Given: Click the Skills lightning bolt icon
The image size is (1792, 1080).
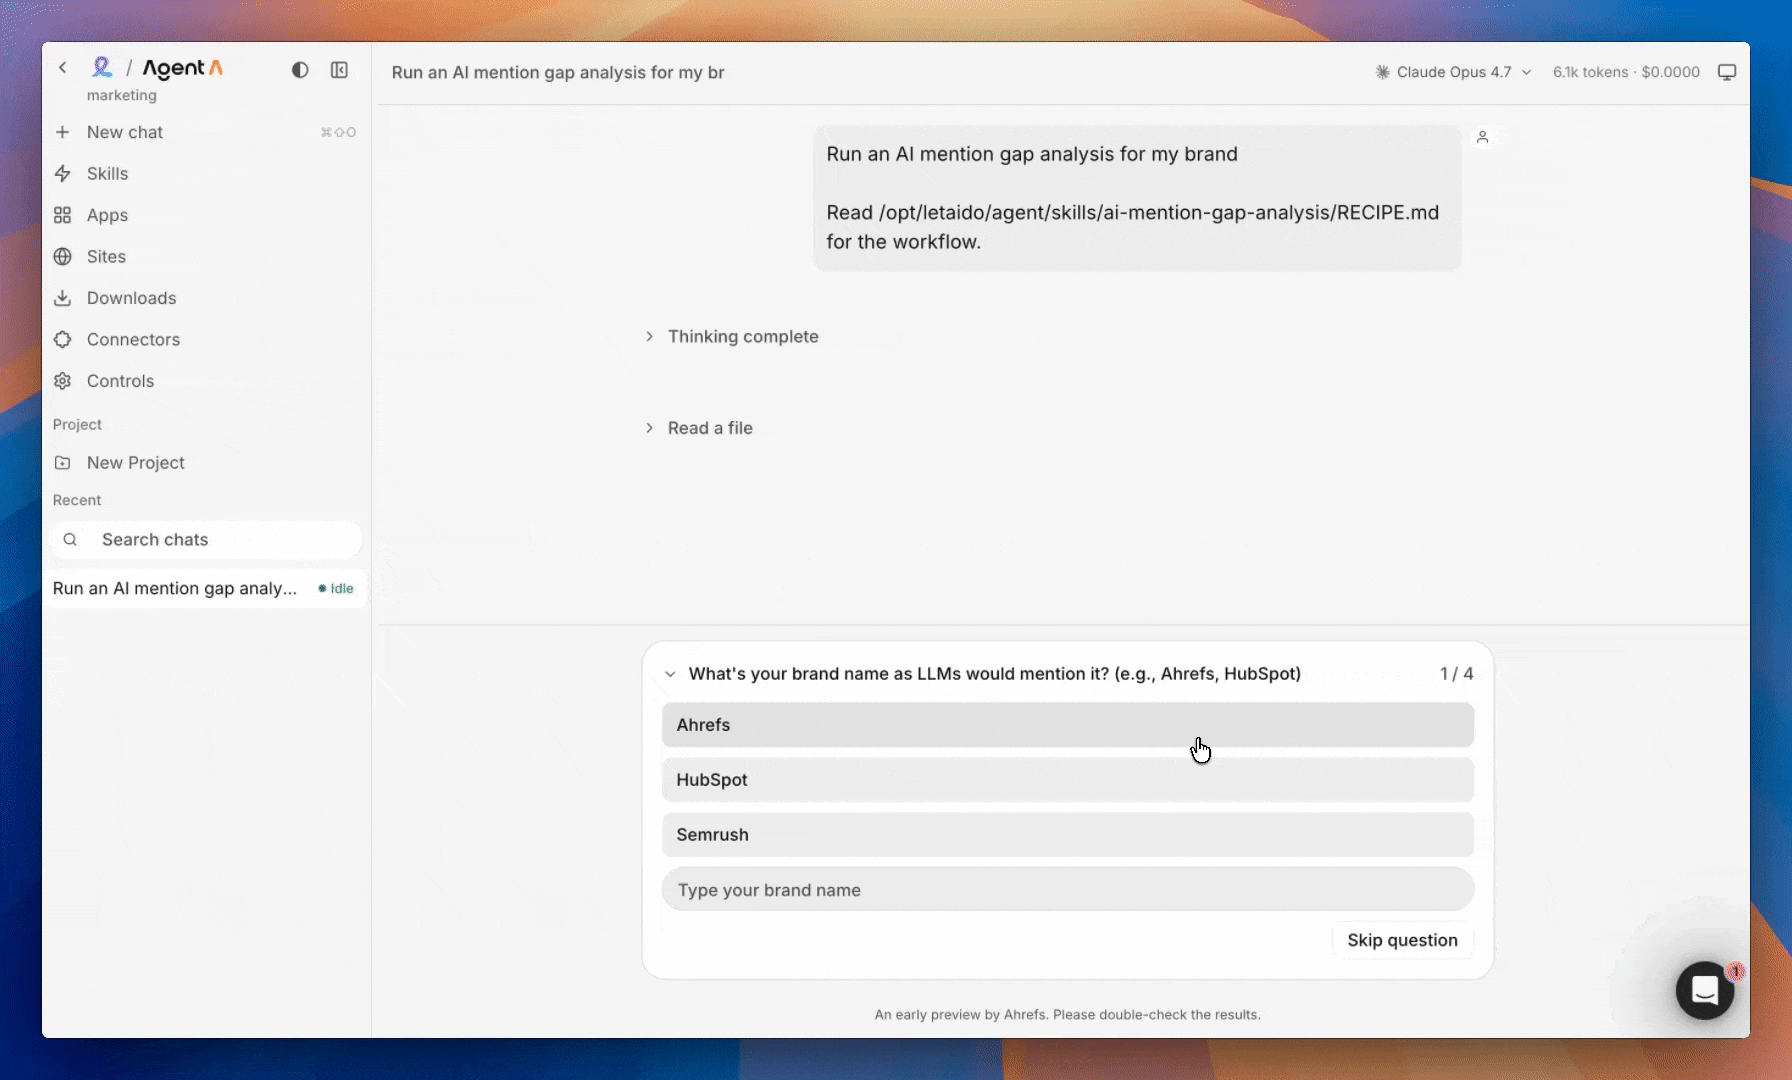Looking at the screenshot, I should (63, 174).
